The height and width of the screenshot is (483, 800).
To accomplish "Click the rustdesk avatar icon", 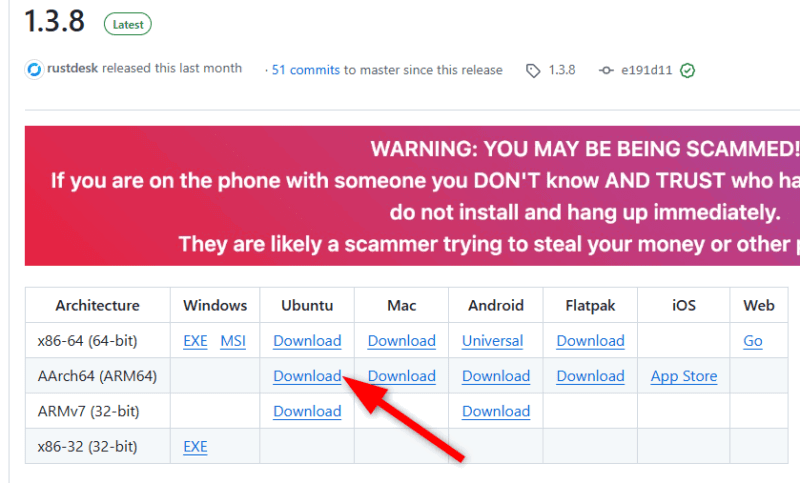I will (x=35, y=70).
